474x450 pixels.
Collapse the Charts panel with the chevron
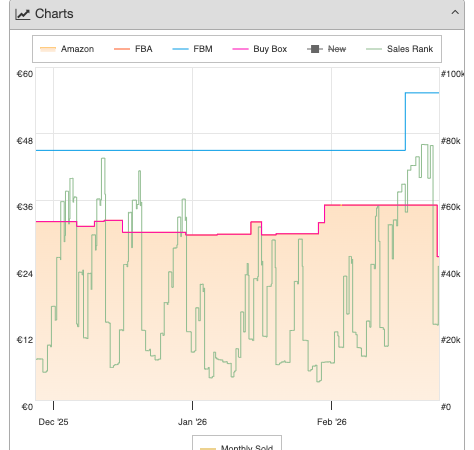click(x=455, y=13)
